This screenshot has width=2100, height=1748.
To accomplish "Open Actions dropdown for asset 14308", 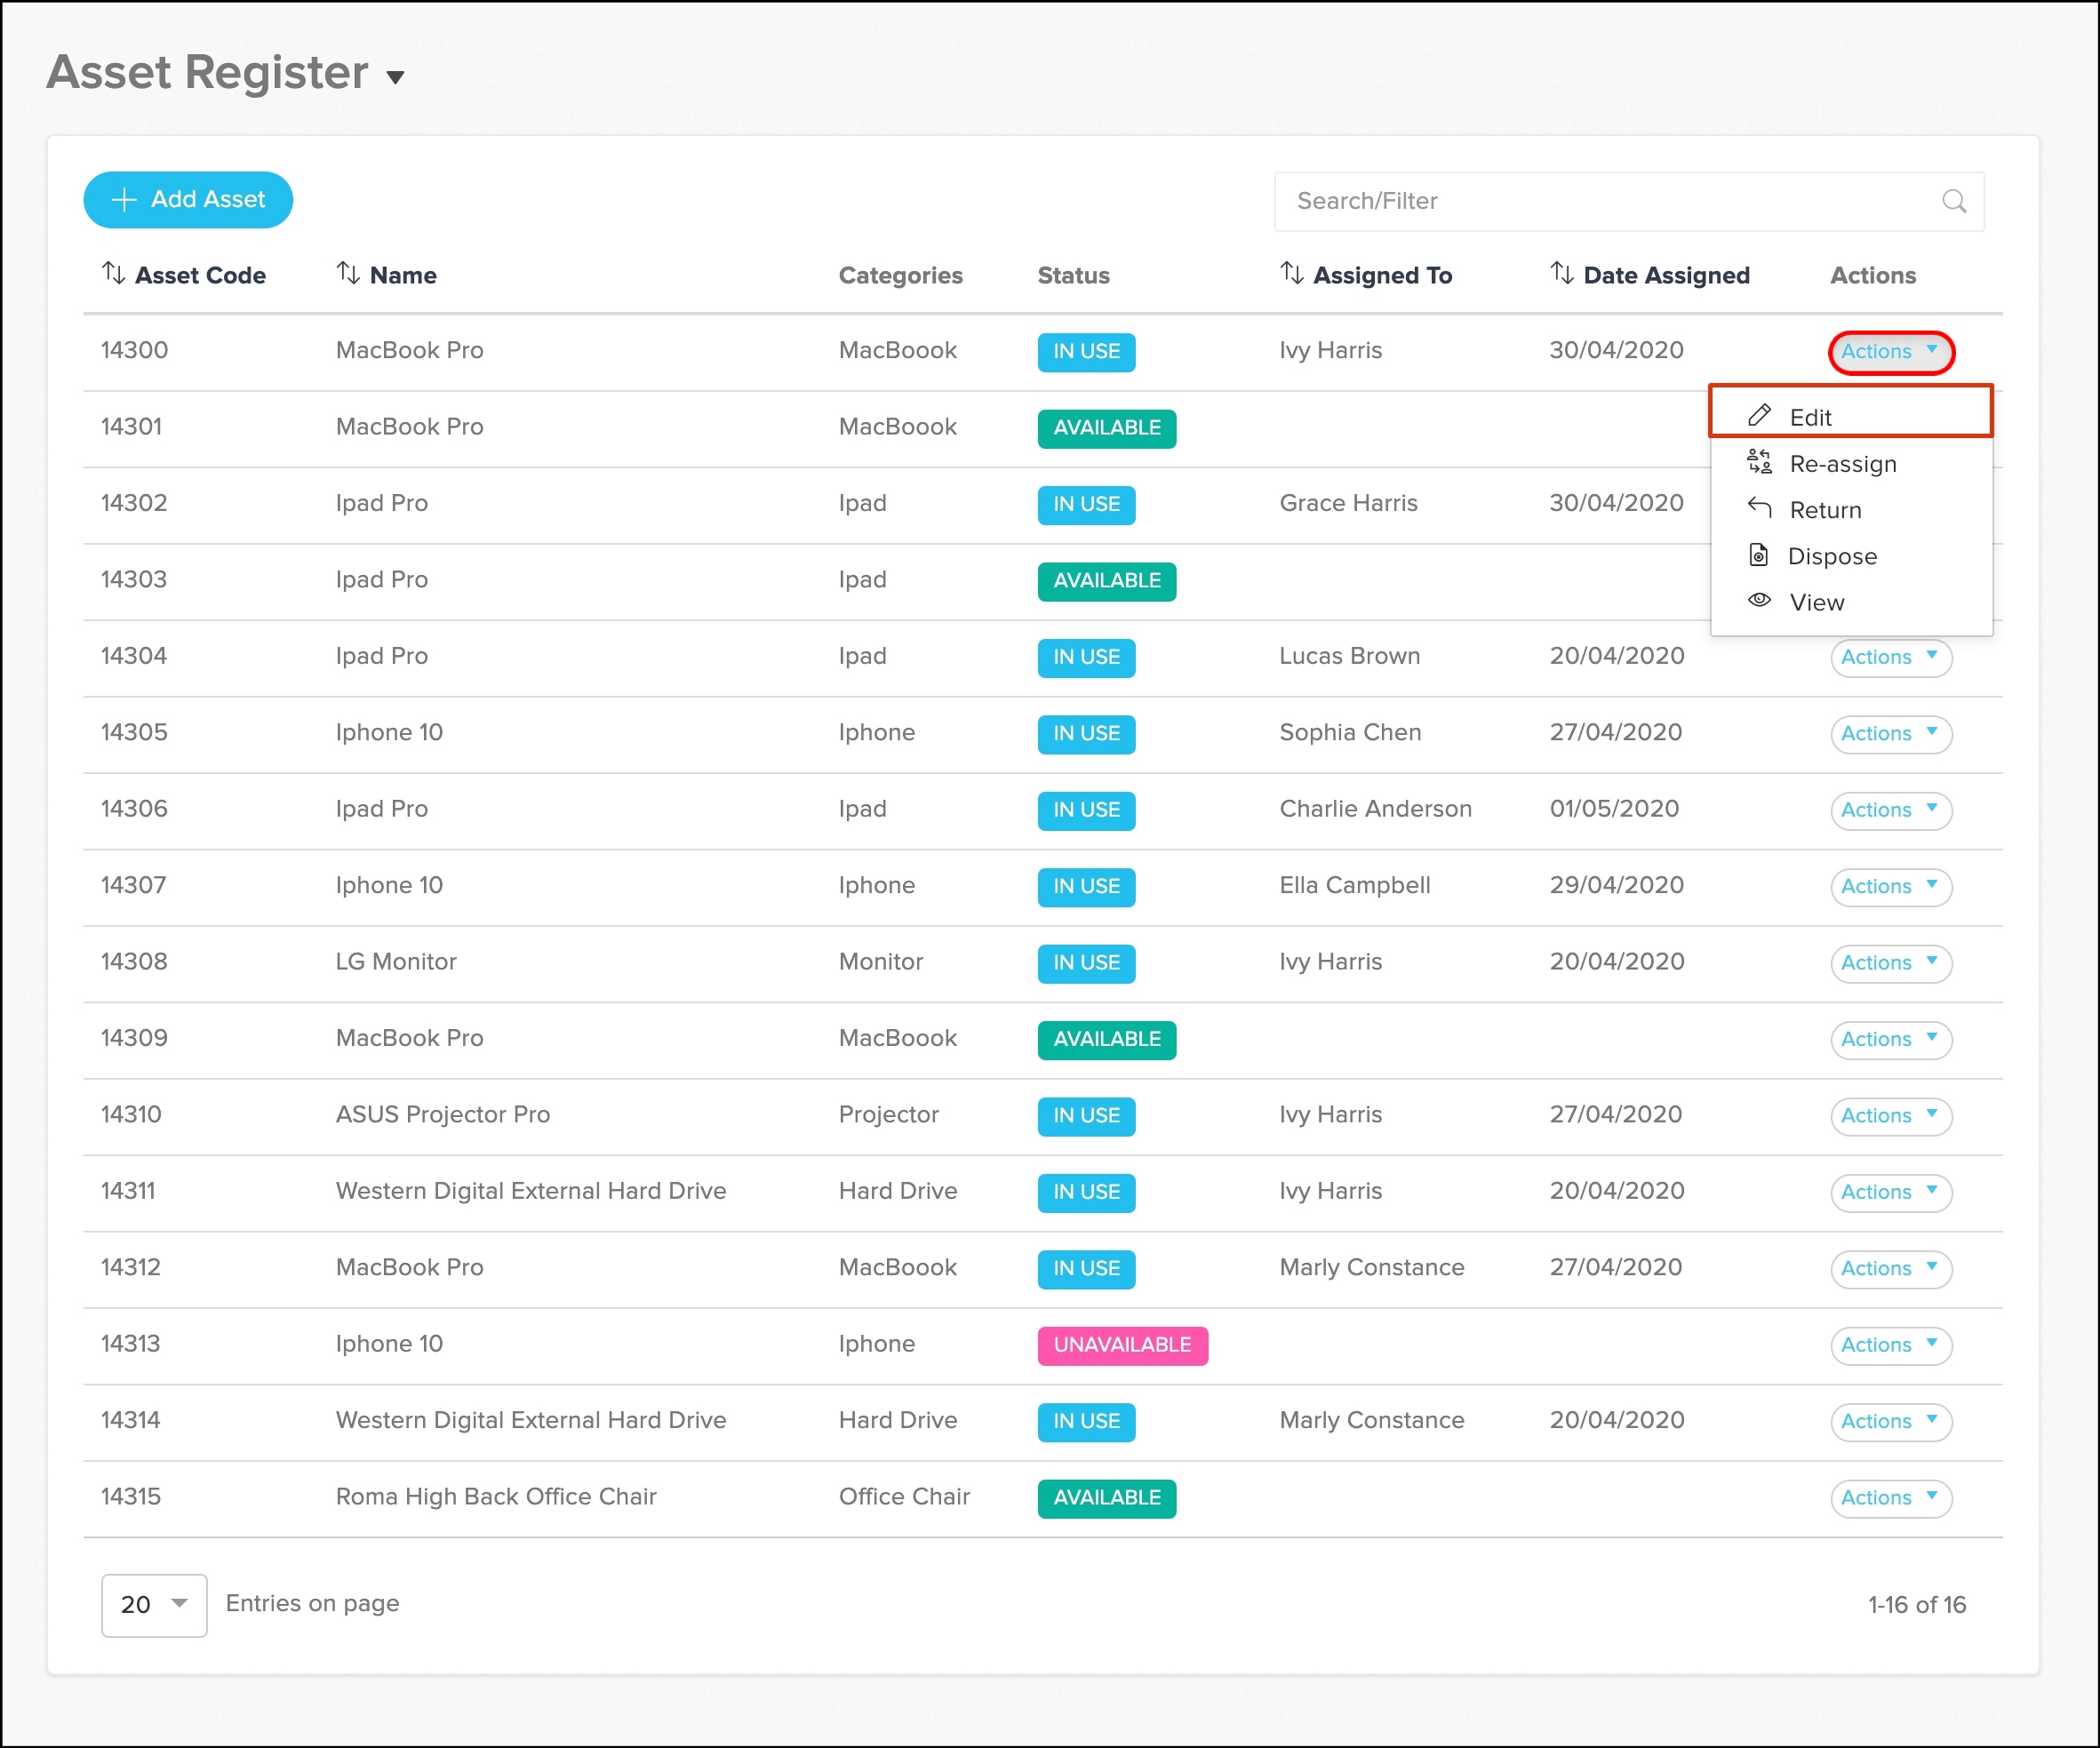I will (x=1889, y=962).
